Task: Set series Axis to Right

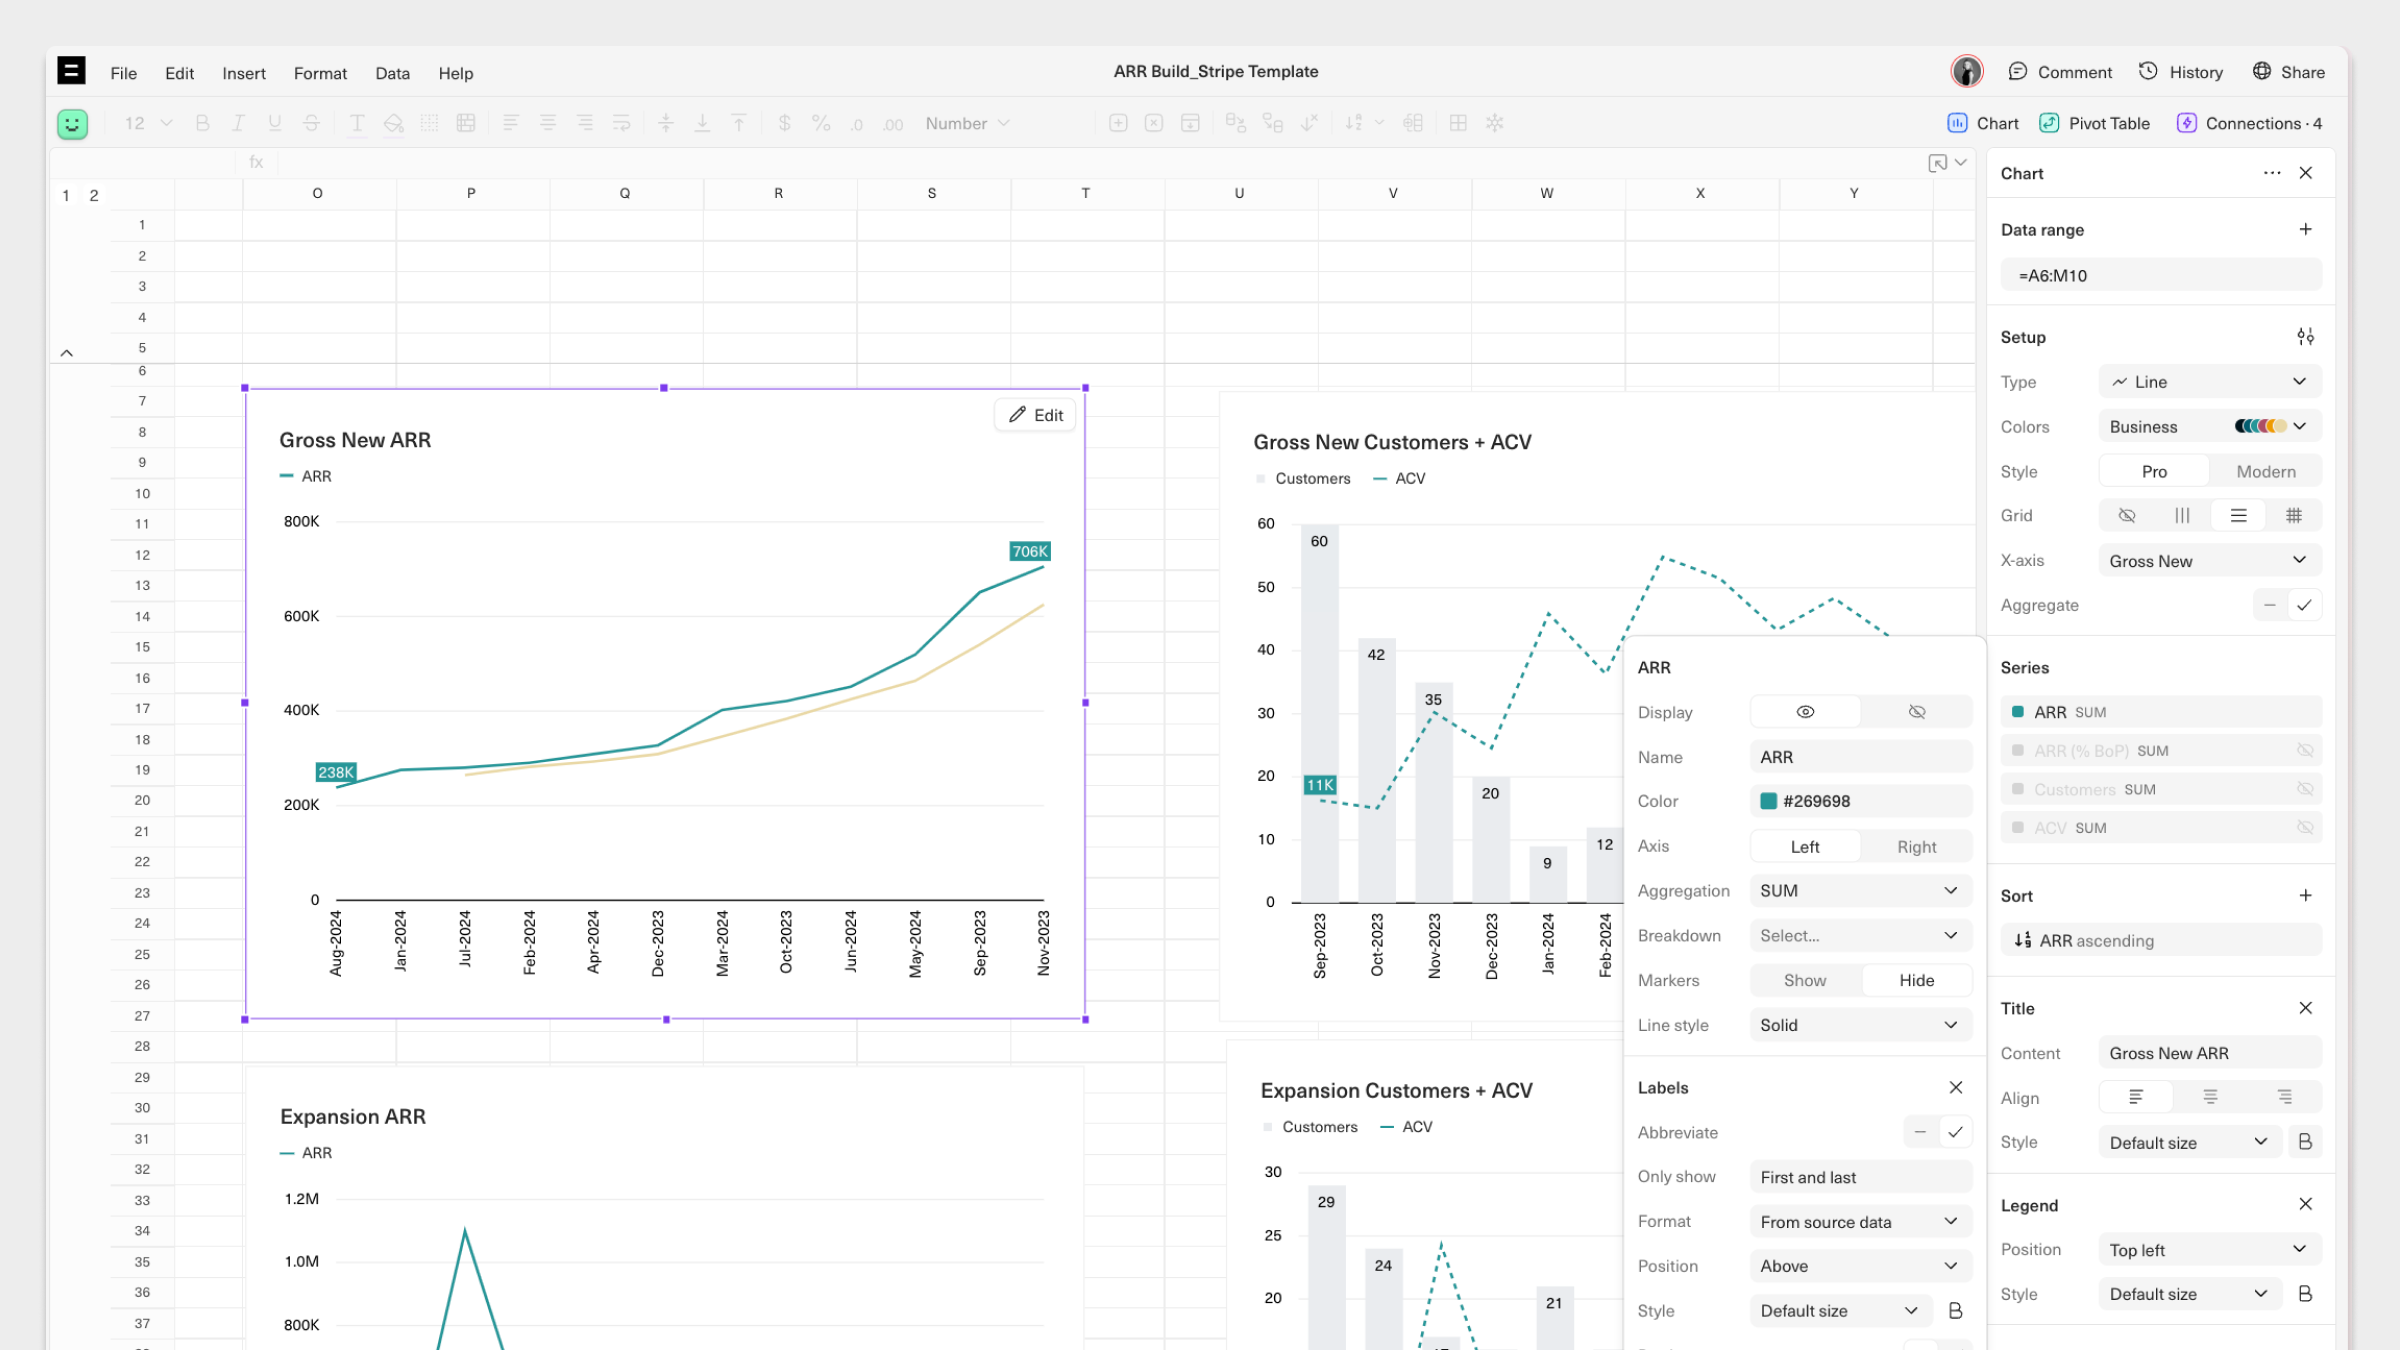Action: pos(1916,847)
